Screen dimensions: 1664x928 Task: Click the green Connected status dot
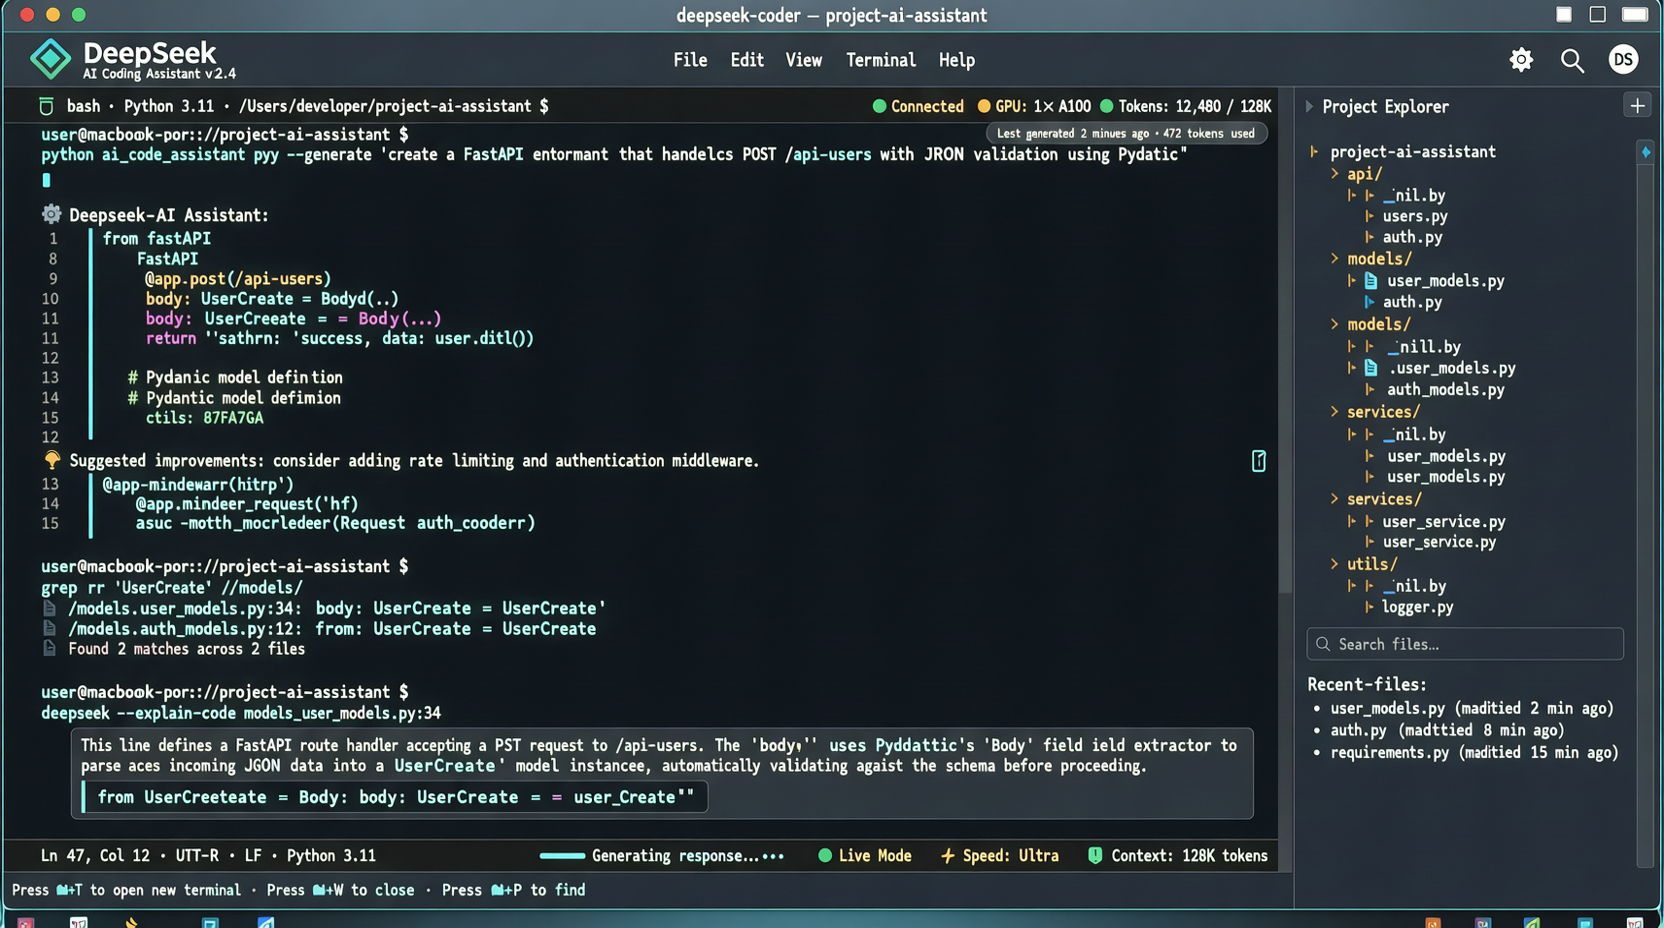tap(879, 106)
